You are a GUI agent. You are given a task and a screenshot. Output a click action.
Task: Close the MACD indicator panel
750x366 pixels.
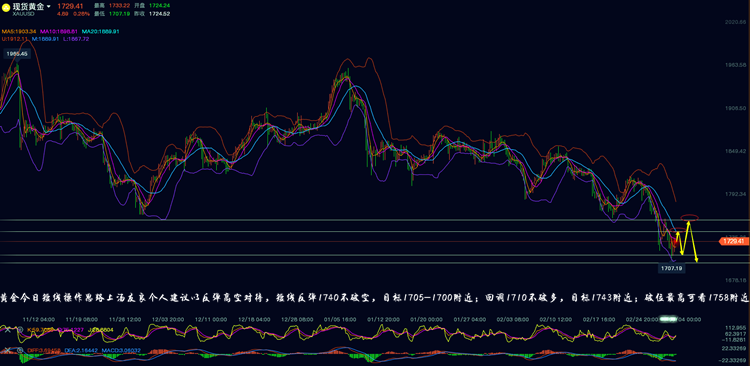(8, 350)
